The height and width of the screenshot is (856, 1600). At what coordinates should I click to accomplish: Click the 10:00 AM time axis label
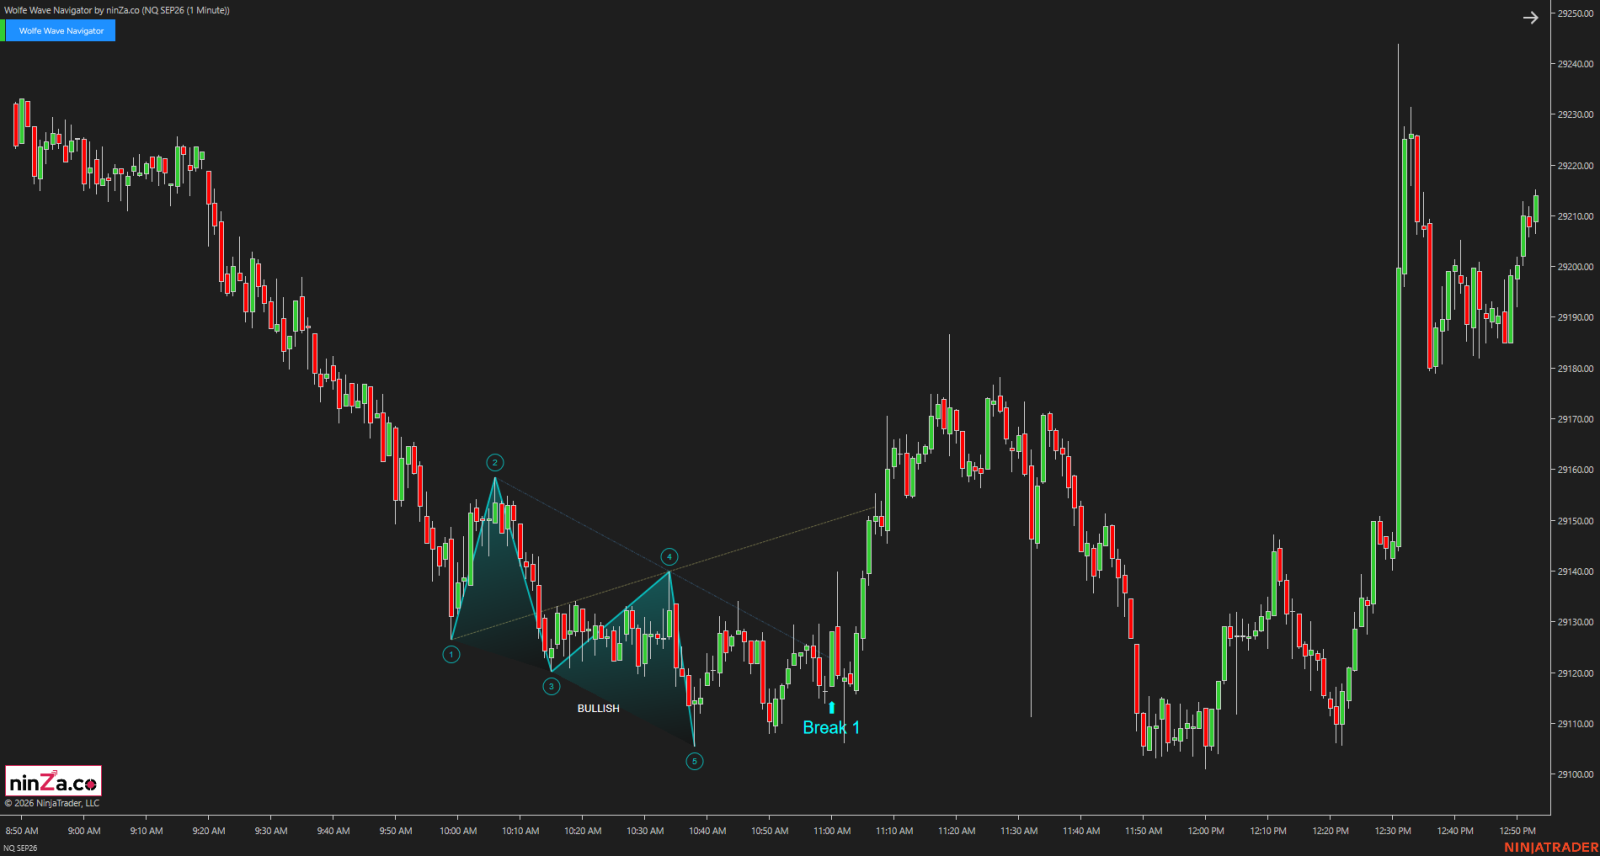(458, 831)
